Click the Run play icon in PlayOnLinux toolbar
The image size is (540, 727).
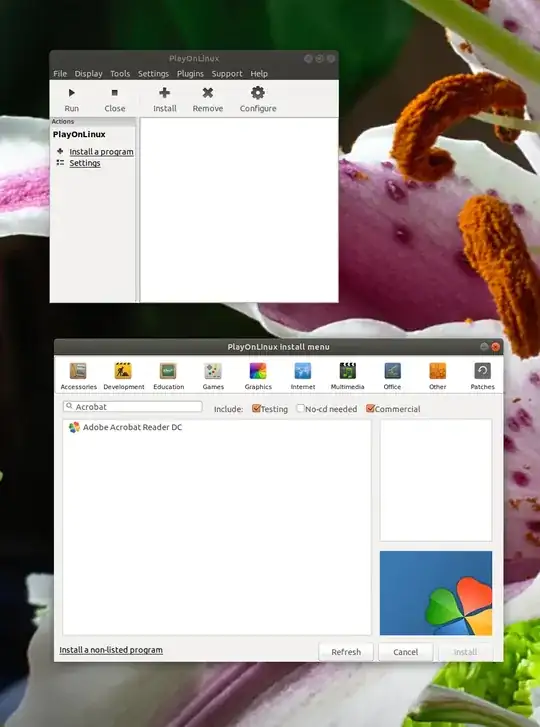(71, 93)
